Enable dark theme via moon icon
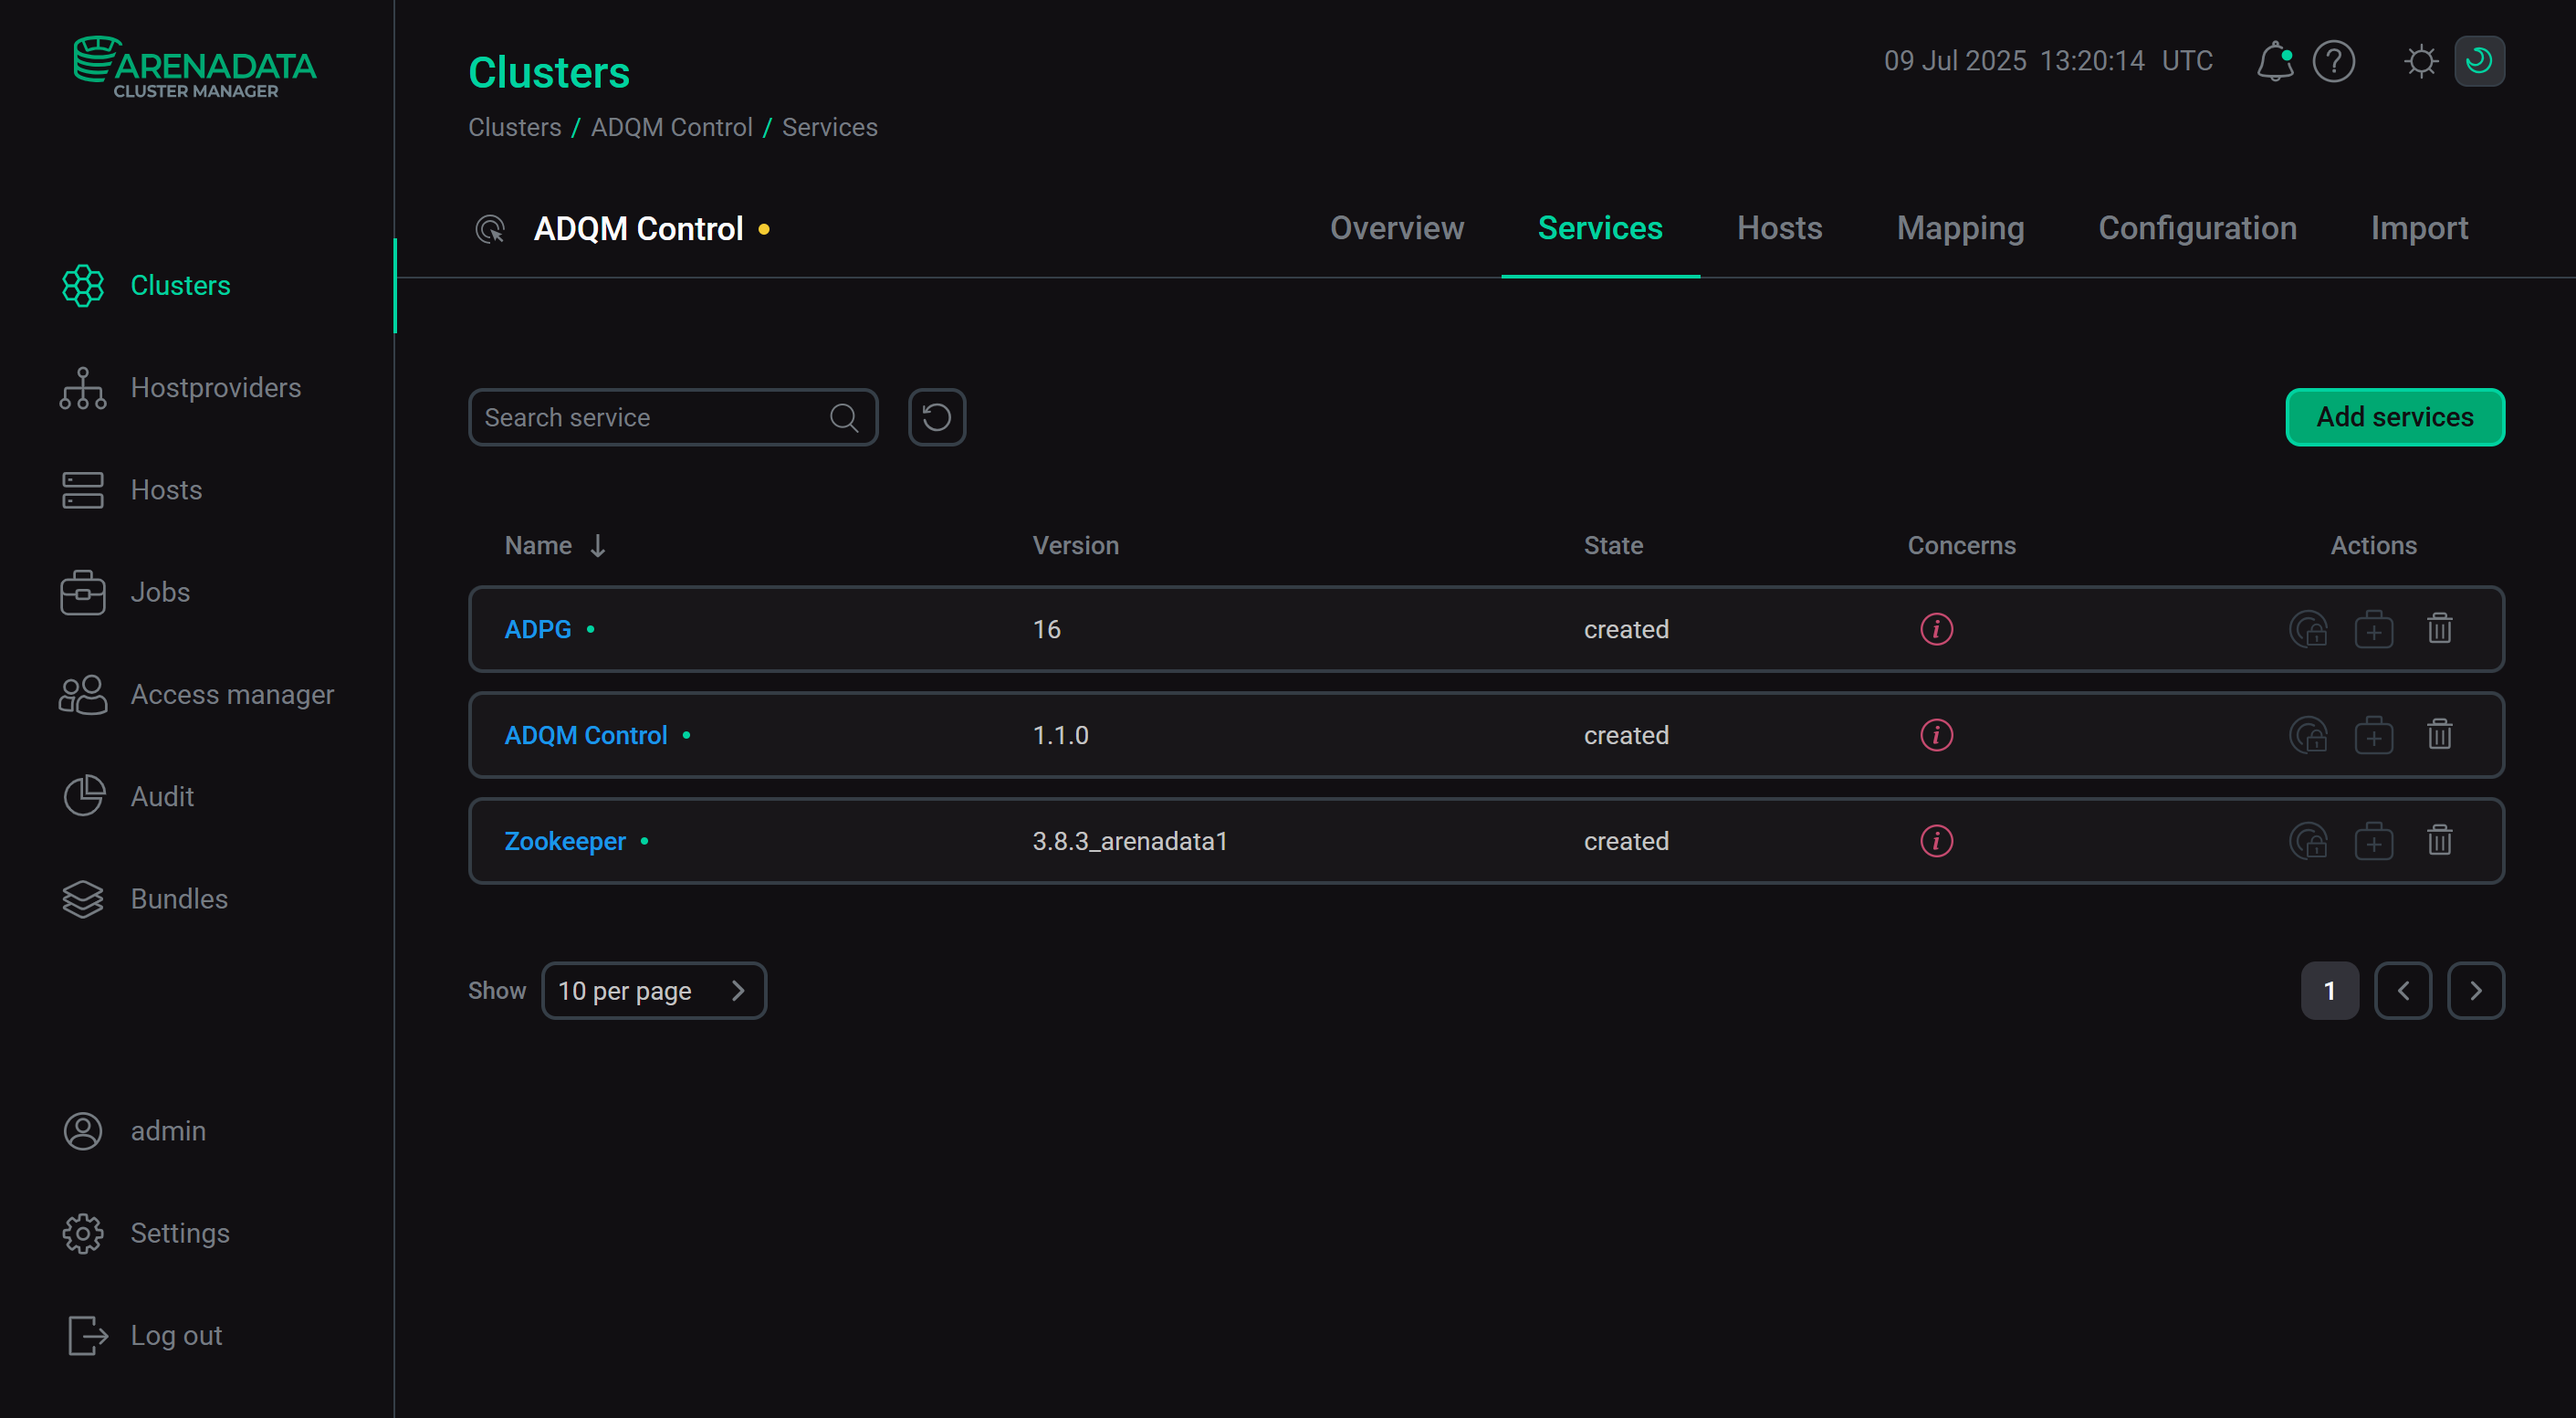The image size is (2576, 1418). coord(2481,61)
